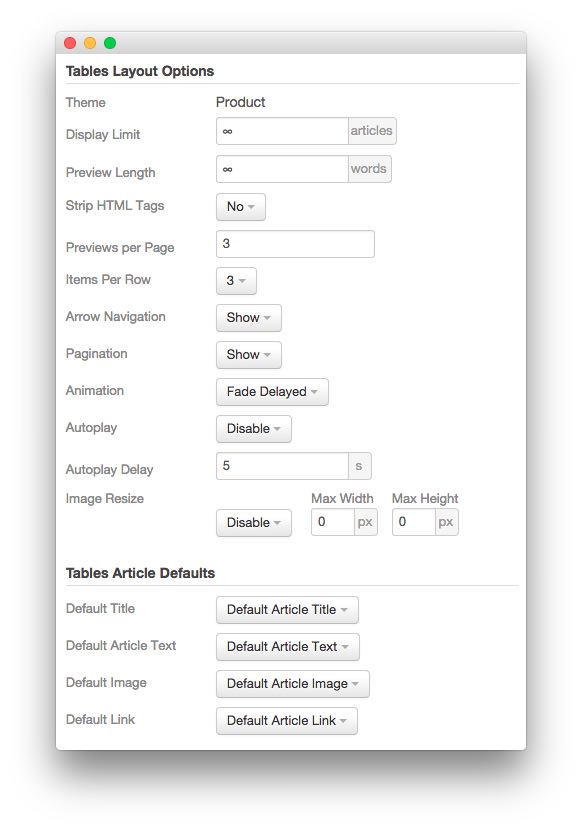Screen dimensions: 582x830
Task: Click the Preview Length input field
Action: [x=282, y=169]
